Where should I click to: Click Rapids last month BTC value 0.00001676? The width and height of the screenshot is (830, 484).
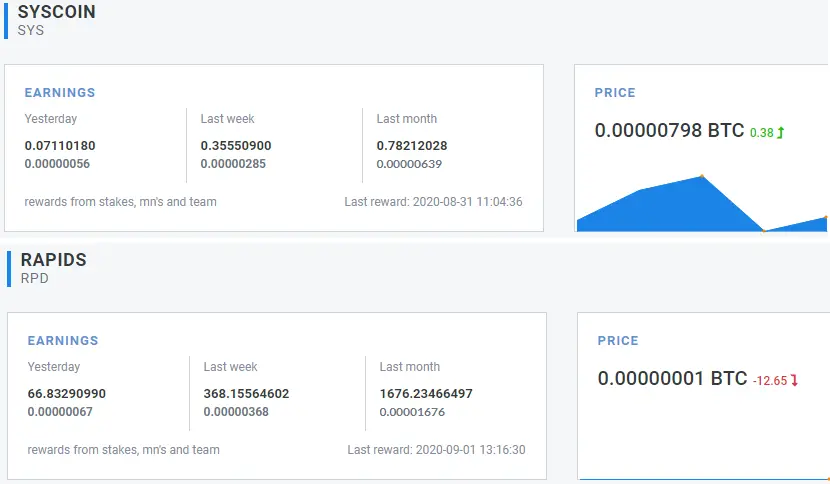point(412,412)
